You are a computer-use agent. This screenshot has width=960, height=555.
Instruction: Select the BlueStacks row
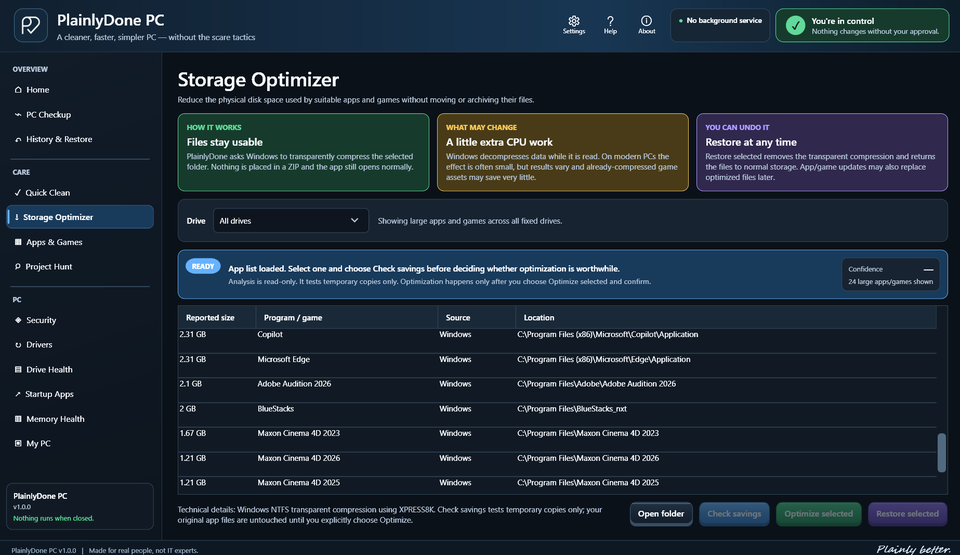pyautogui.click(x=557, y=415)
